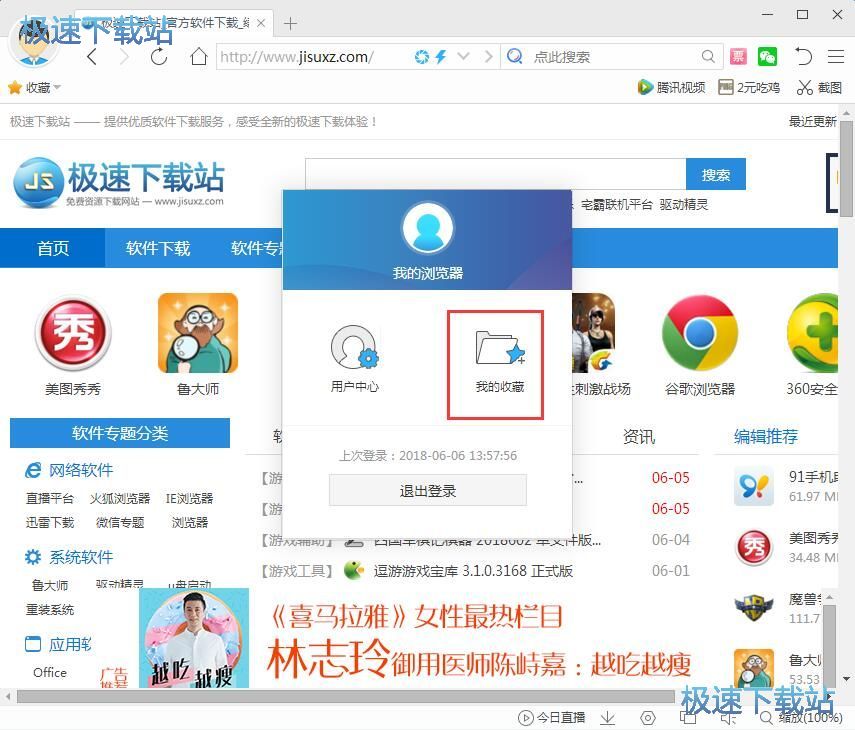The height and width of the screenshot is (730, 855).
Task: Open 腾讯视频 bookmark
Action: pyautogui.click(x=671, y=87)
